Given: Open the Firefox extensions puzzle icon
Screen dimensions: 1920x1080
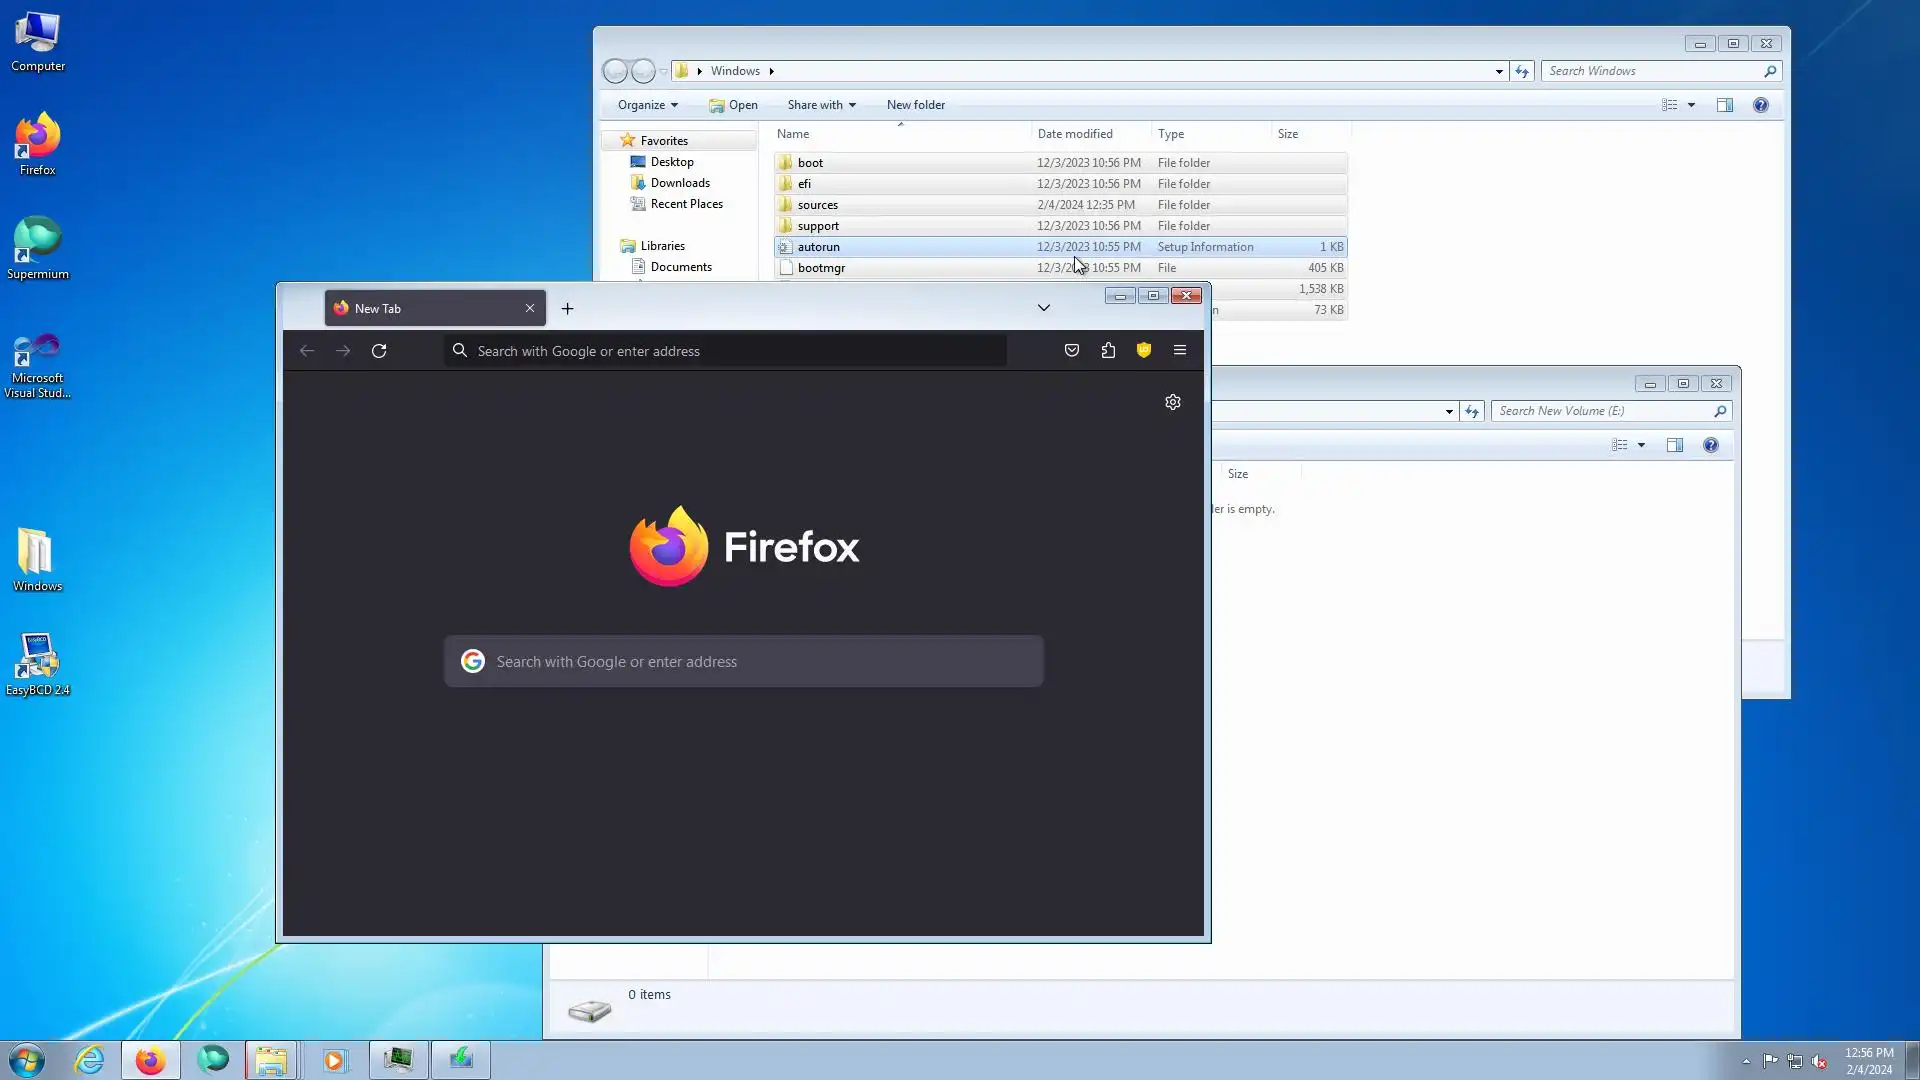Looking at the screenshot, I should click(1108, 351).
